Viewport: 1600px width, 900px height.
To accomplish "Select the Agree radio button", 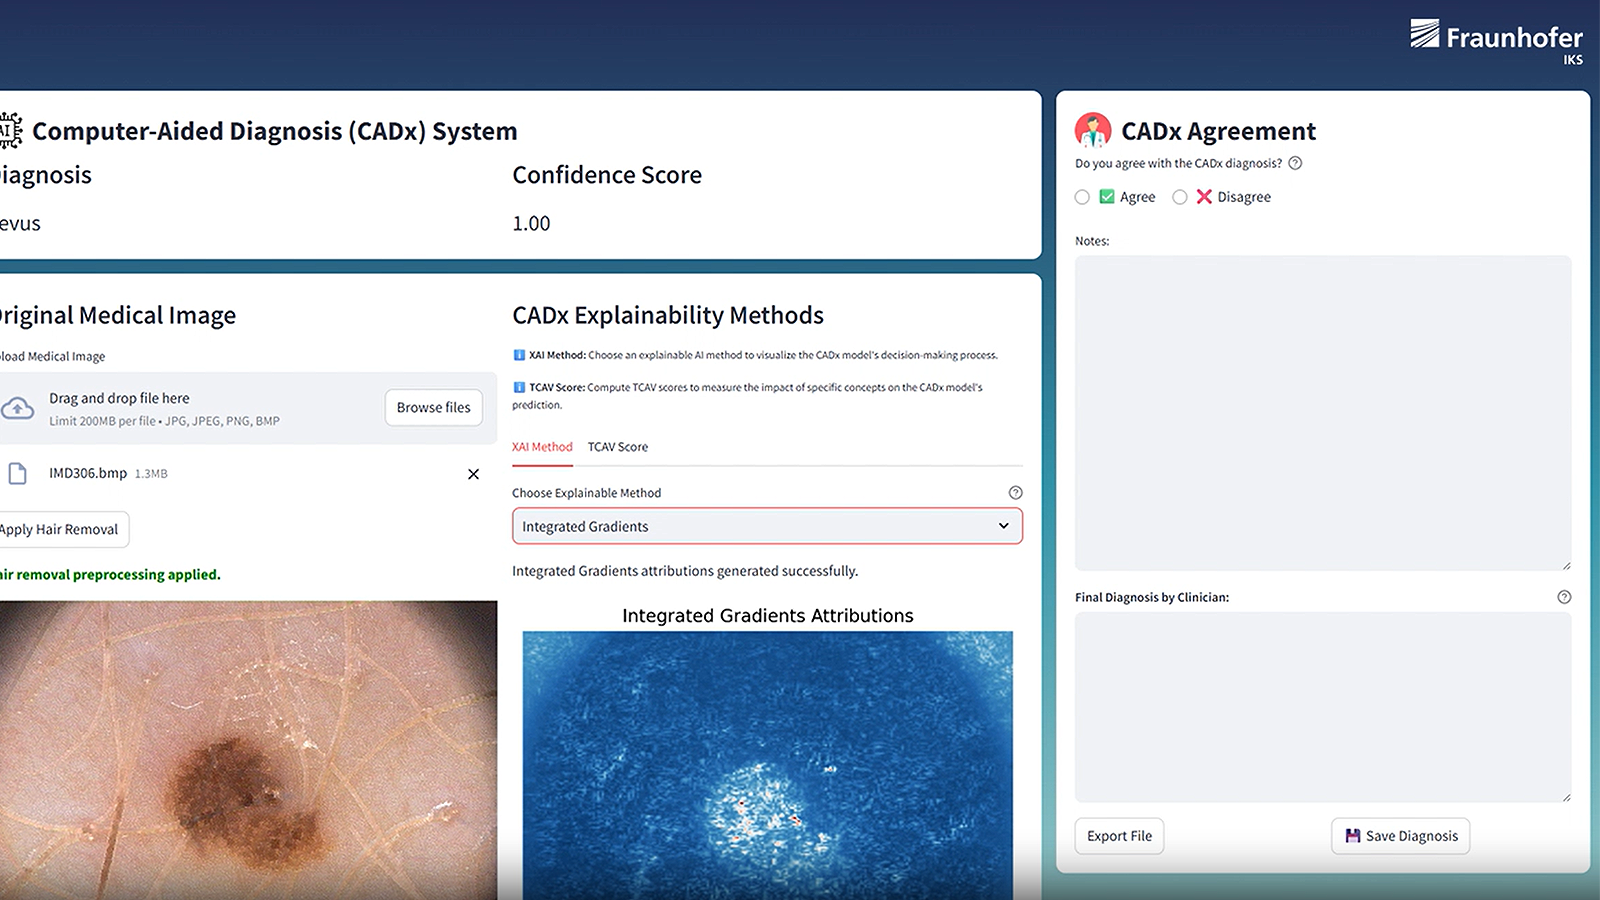I will click(x=1082, y=197).
